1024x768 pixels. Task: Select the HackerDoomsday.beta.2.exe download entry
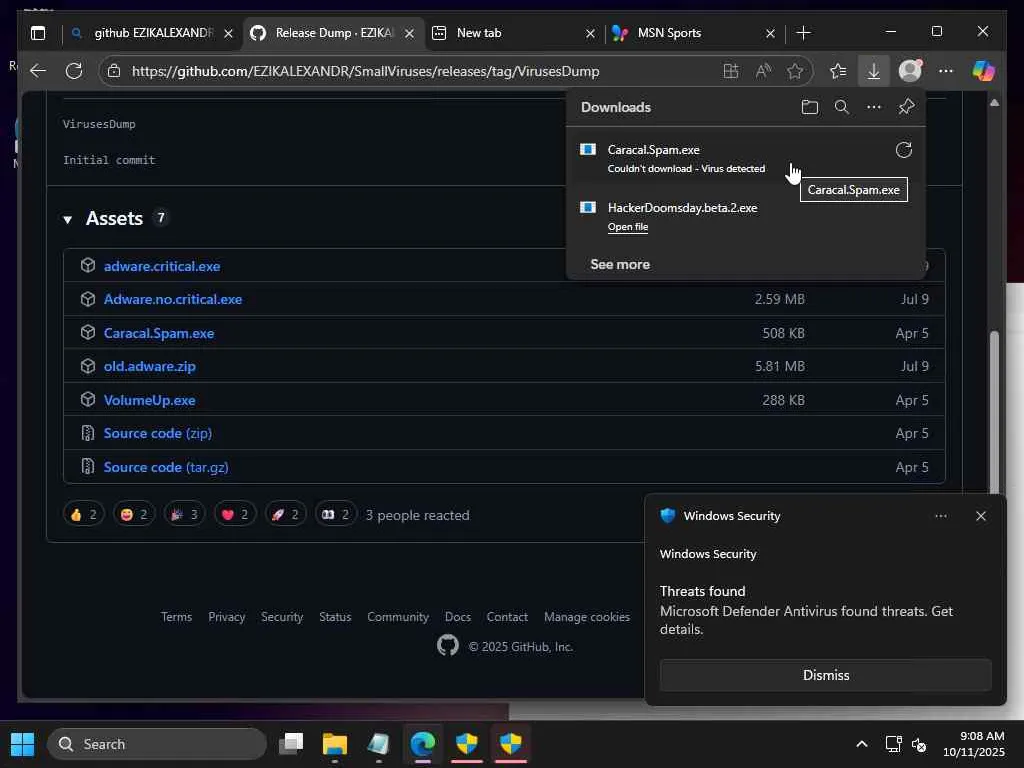[x=744, y=217]
